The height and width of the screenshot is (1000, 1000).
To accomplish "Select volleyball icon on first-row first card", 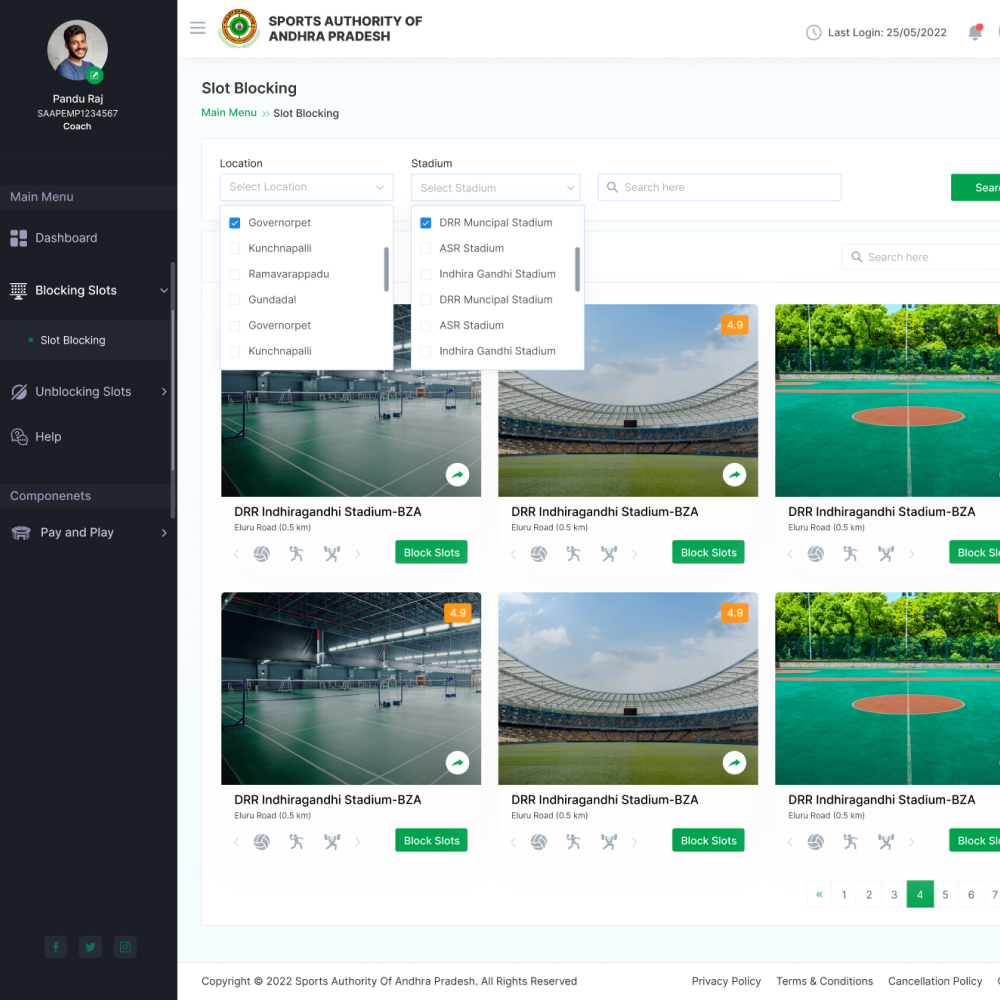I will (x=261, y=554).
